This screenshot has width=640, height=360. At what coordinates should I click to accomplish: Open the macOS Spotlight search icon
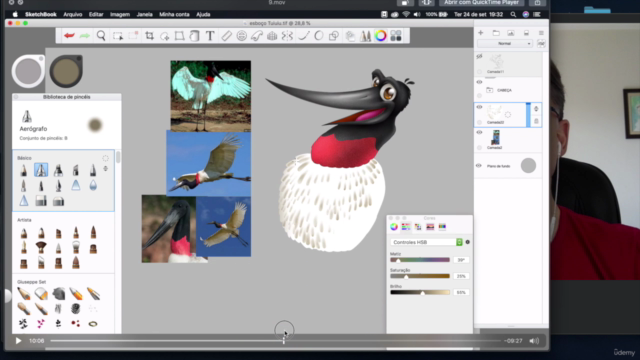[x=513, y=14]
